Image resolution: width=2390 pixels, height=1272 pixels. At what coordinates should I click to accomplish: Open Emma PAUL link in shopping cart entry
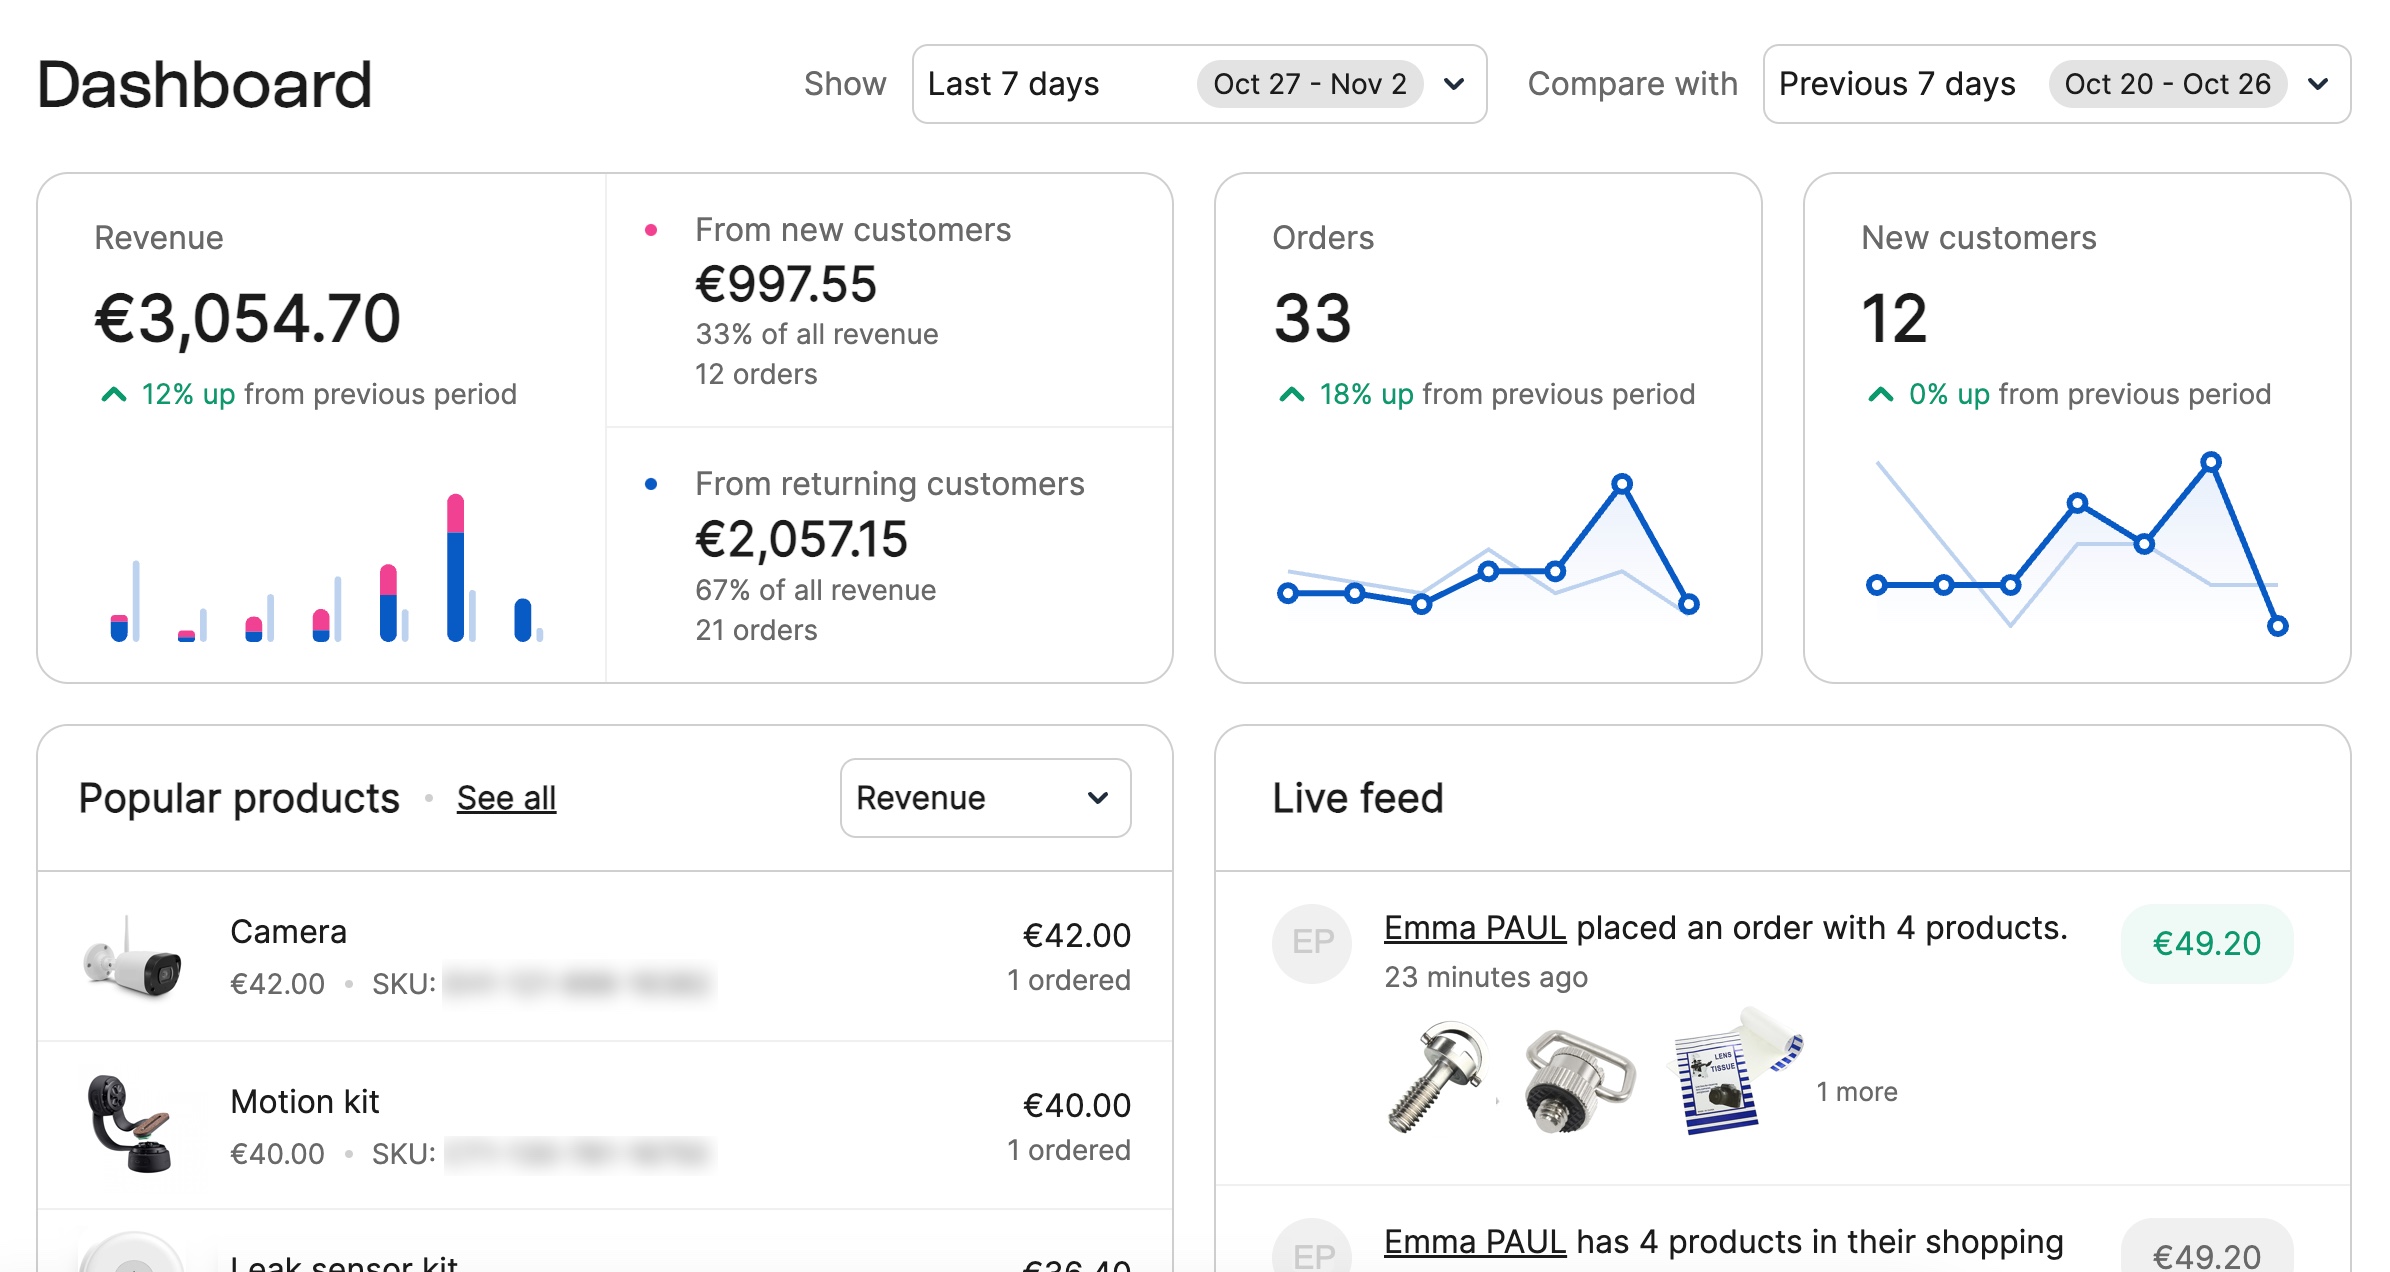tap(1475, 1242)
